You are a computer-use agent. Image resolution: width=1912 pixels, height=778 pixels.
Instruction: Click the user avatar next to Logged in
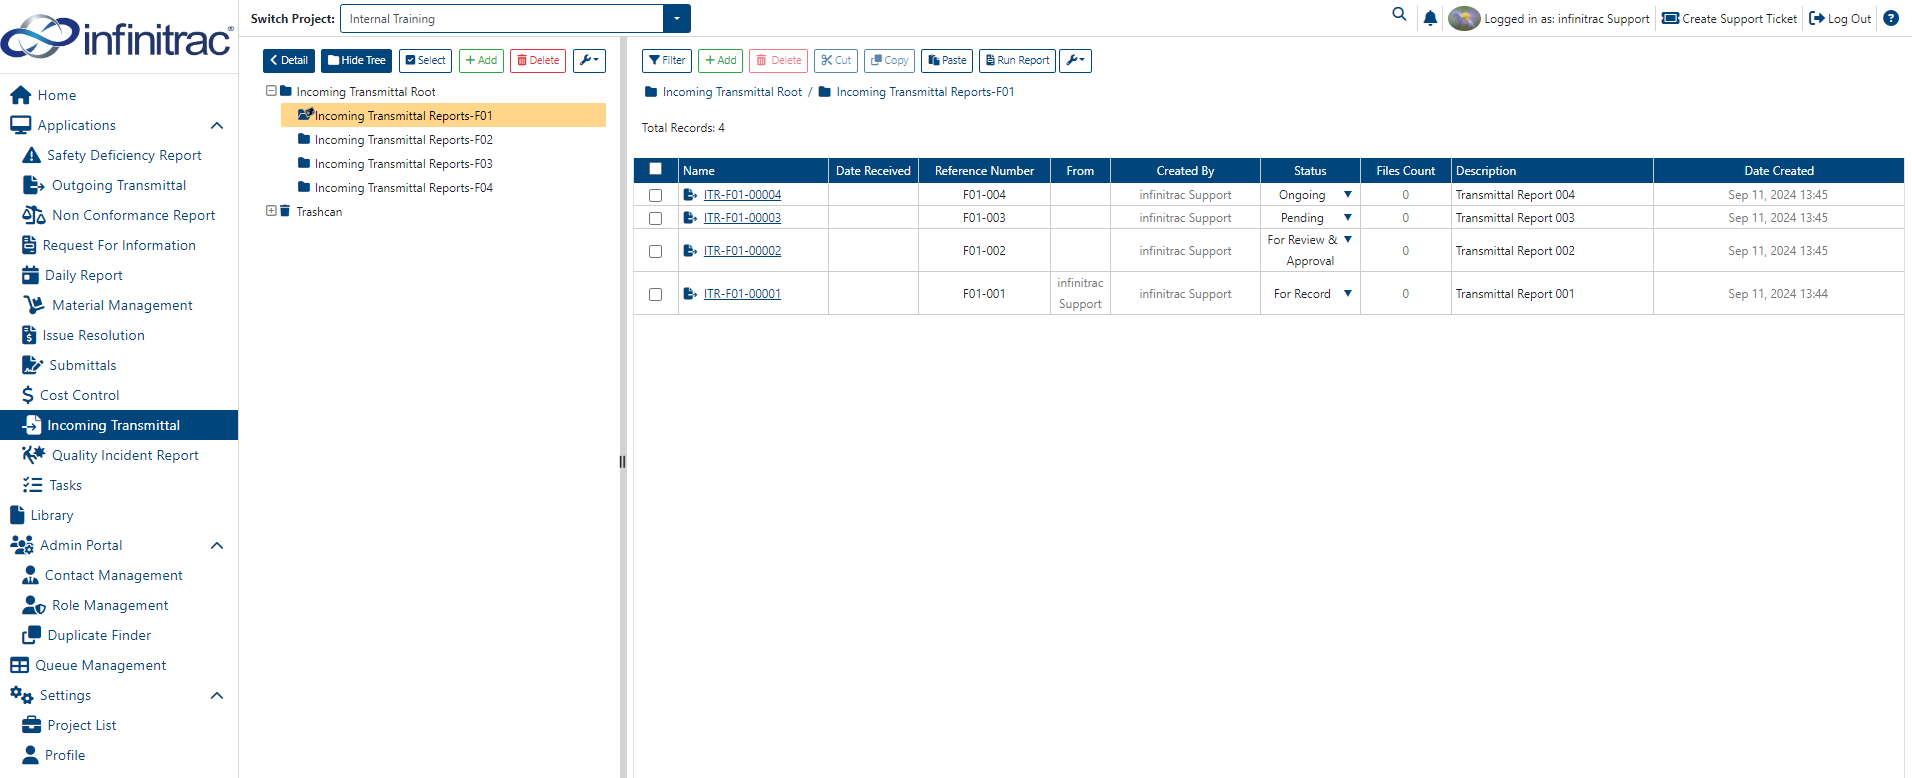tap(1464, 18)
